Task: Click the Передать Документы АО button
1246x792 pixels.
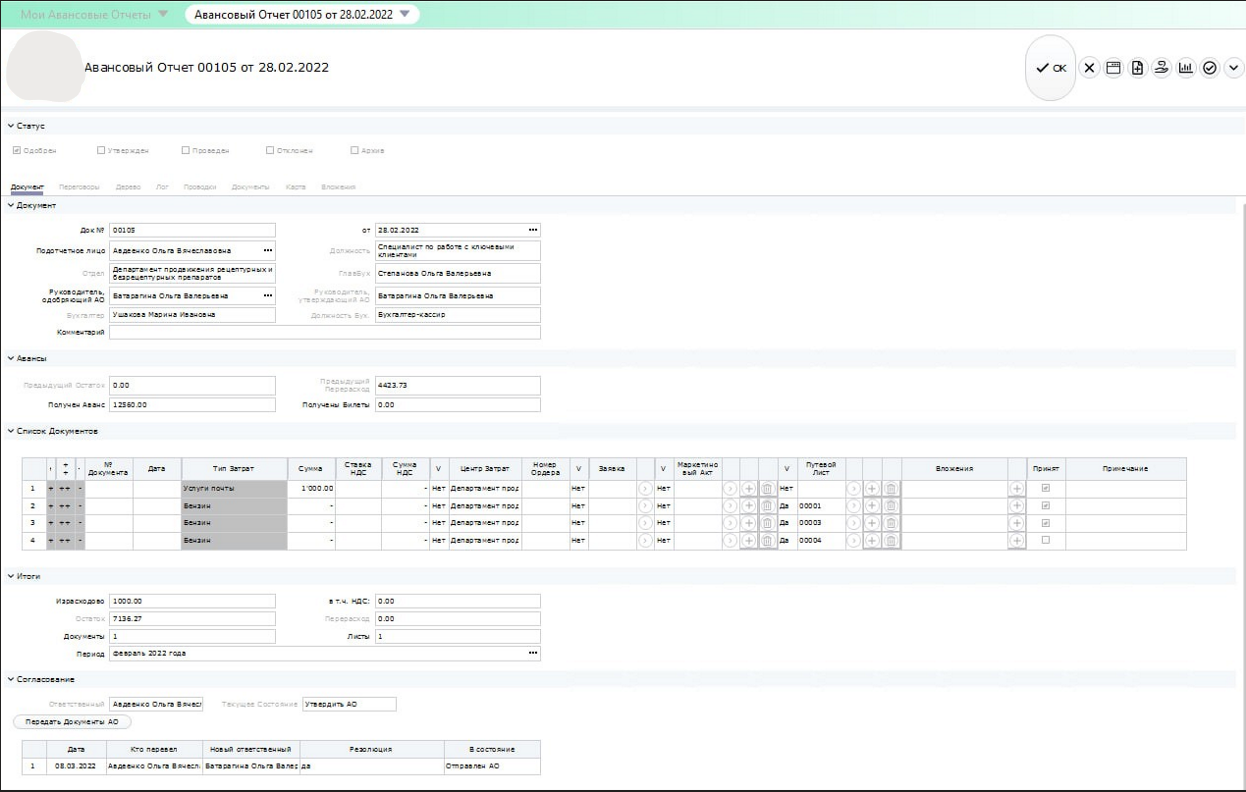Action: [x=72, y=721]
